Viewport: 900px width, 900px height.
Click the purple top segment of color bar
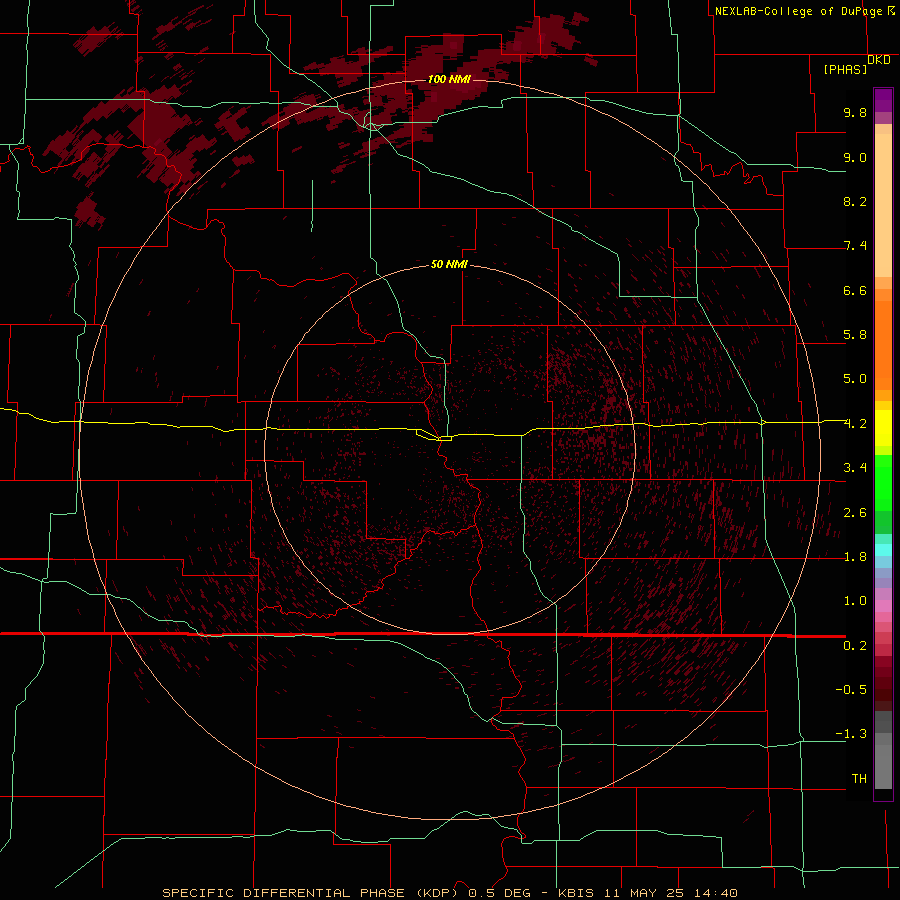tap(883, 100)
